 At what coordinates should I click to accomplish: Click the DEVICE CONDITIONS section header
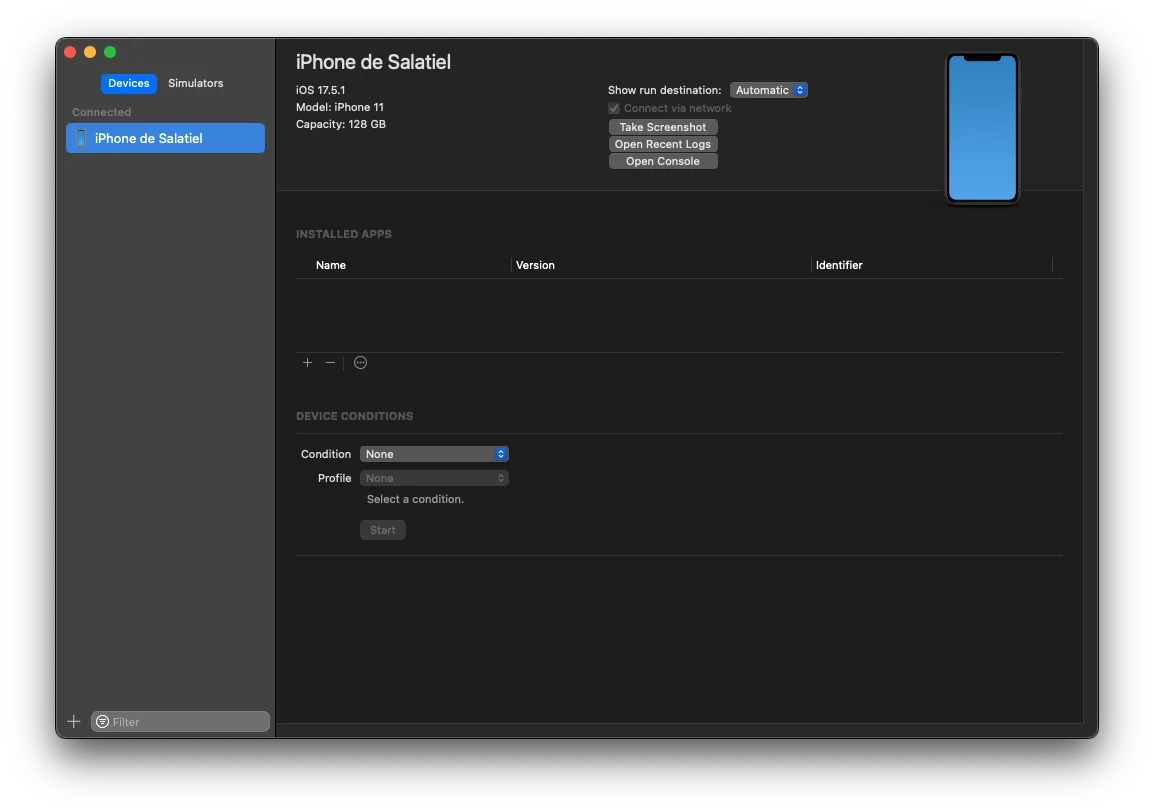tap(355, 416)
